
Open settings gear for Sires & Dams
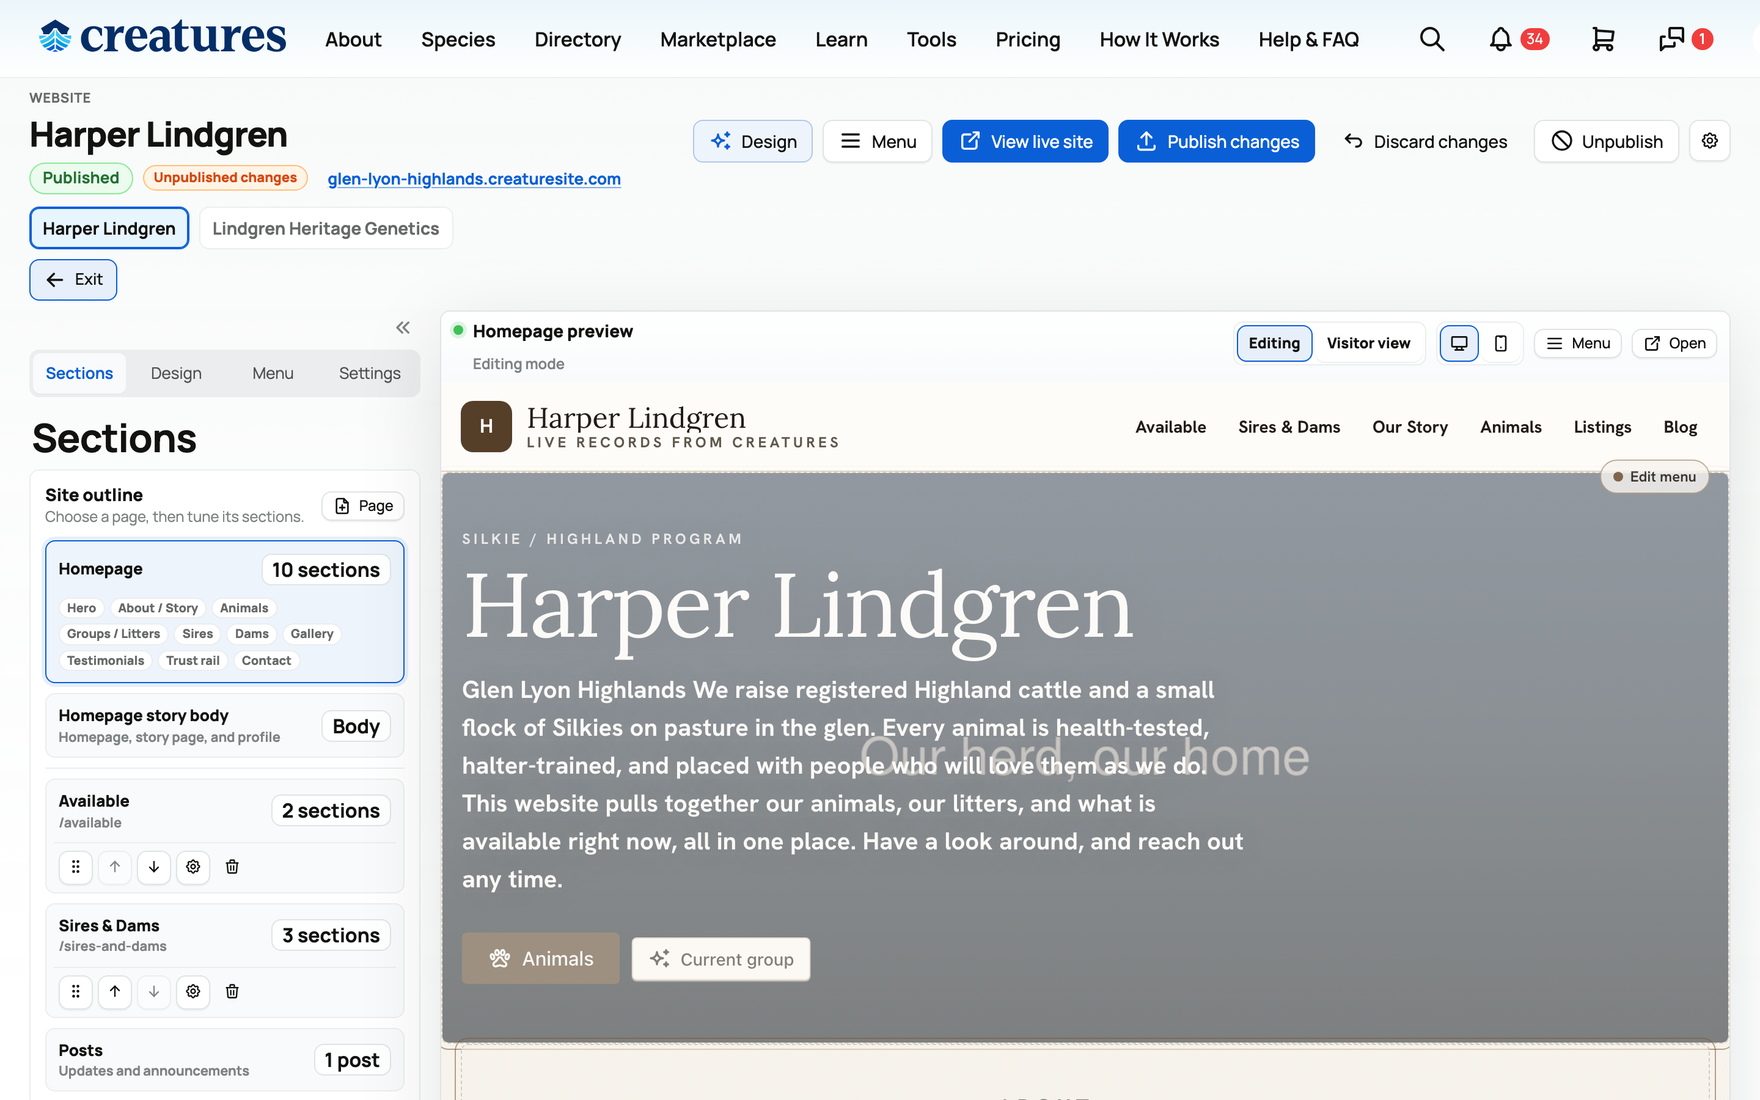tap(193, 992)
